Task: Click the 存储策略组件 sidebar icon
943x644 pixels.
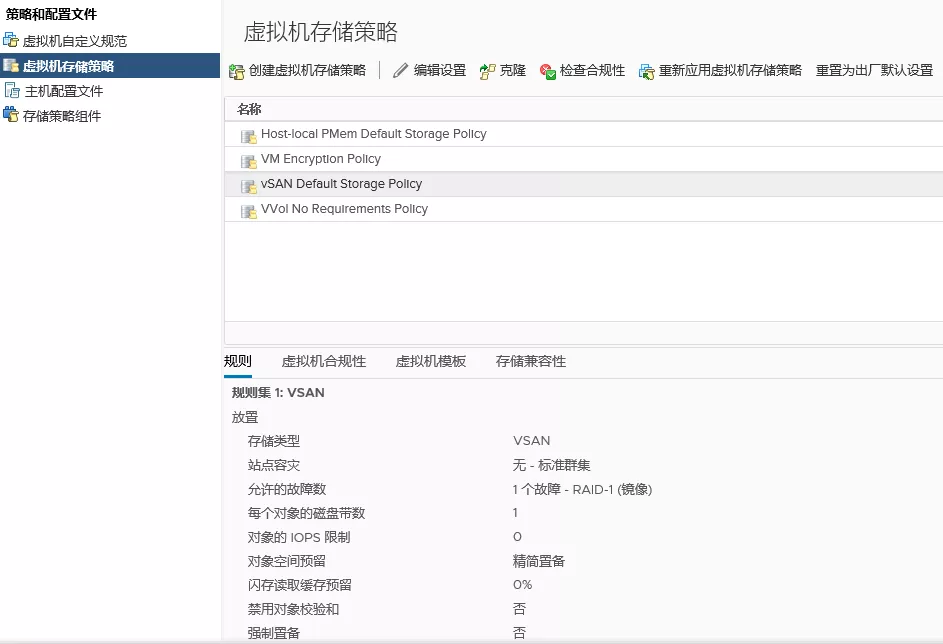Action: (x=11, y=116)
